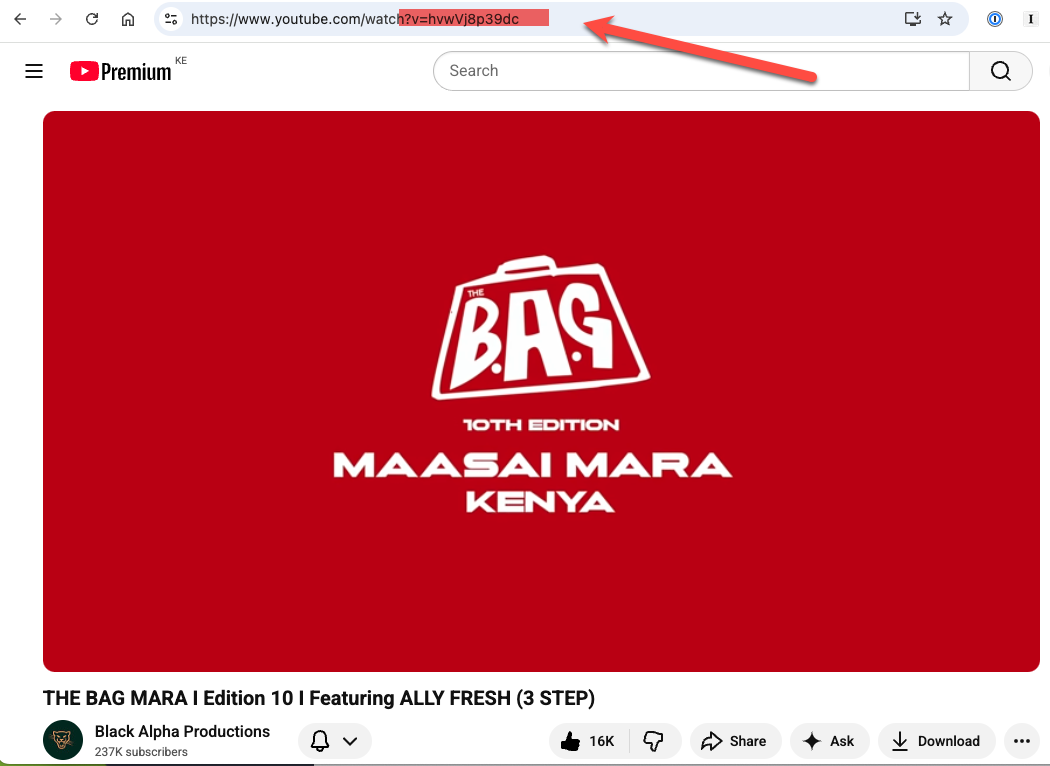The height and width of the screenshot is (766, 1050).
Task: Open the three-dot more actions menu
Action: coord(1022,740)
